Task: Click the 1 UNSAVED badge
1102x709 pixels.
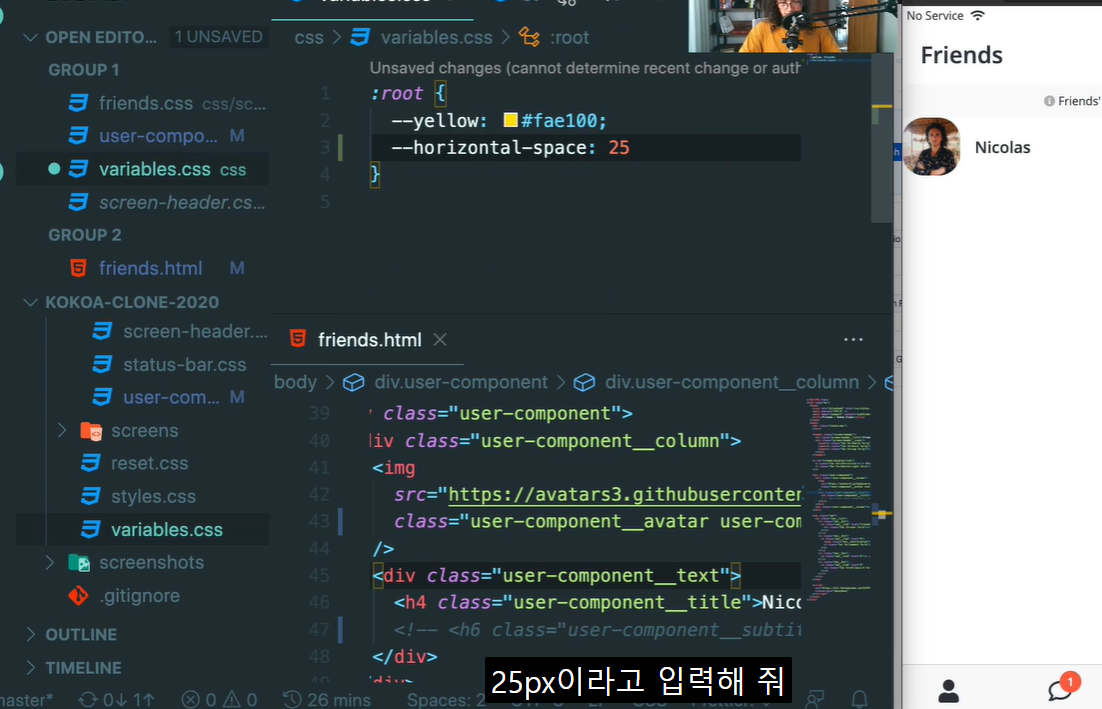Action: point(219,37)
